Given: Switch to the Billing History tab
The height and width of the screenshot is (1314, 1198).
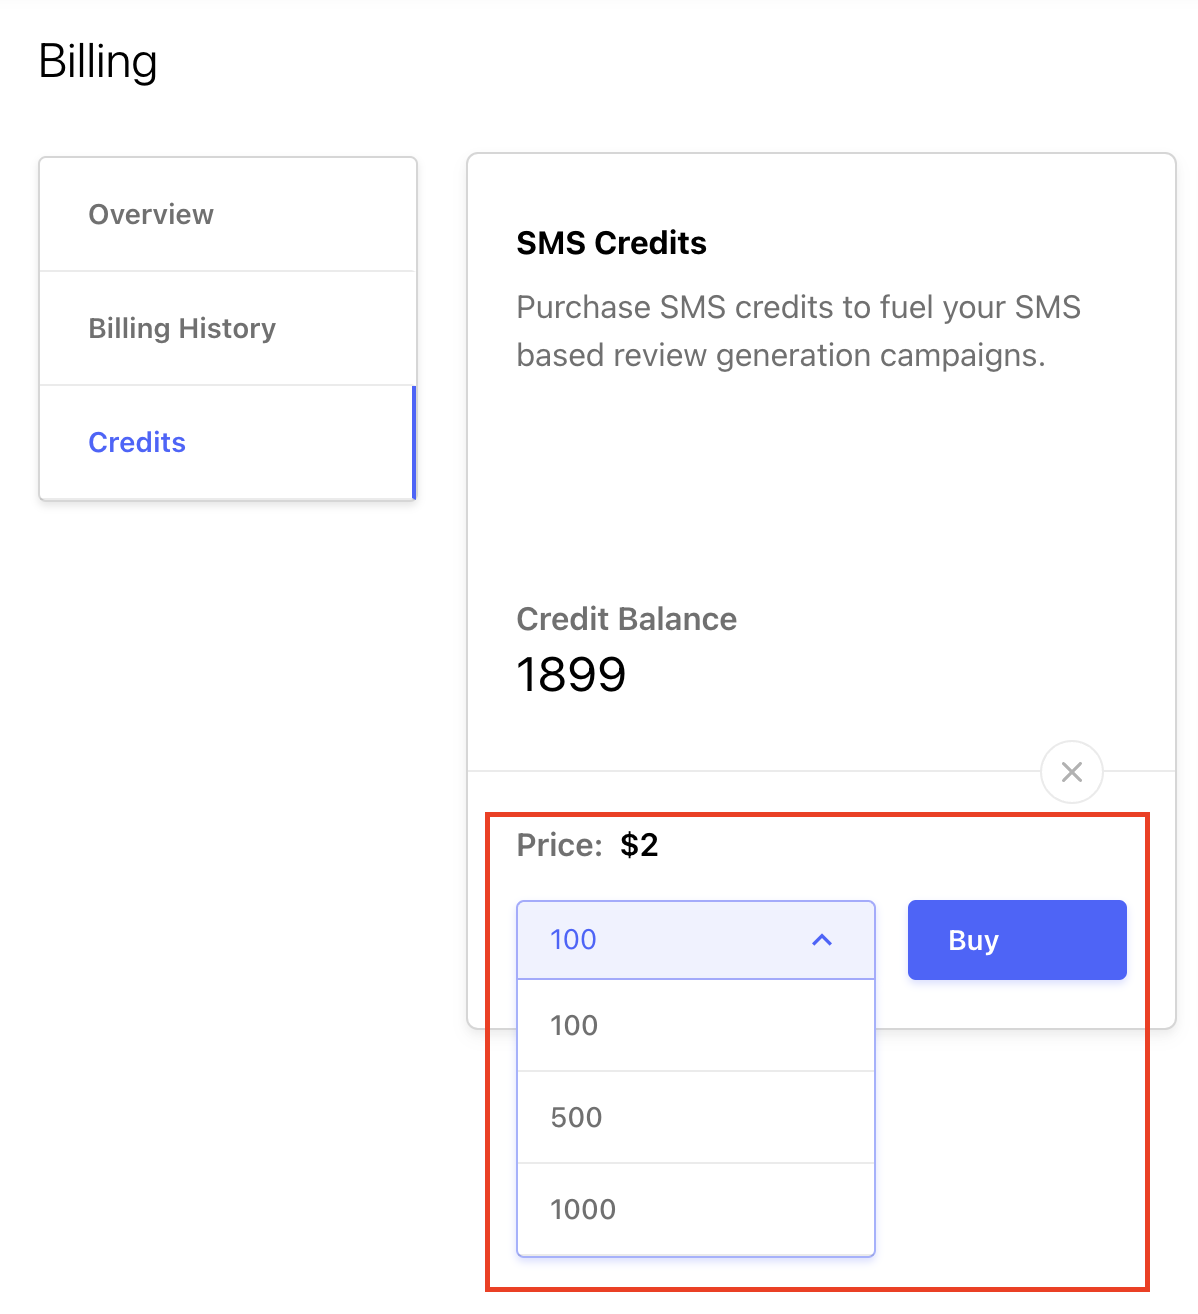Looking at the screenshot, I should tap(227, 328).
